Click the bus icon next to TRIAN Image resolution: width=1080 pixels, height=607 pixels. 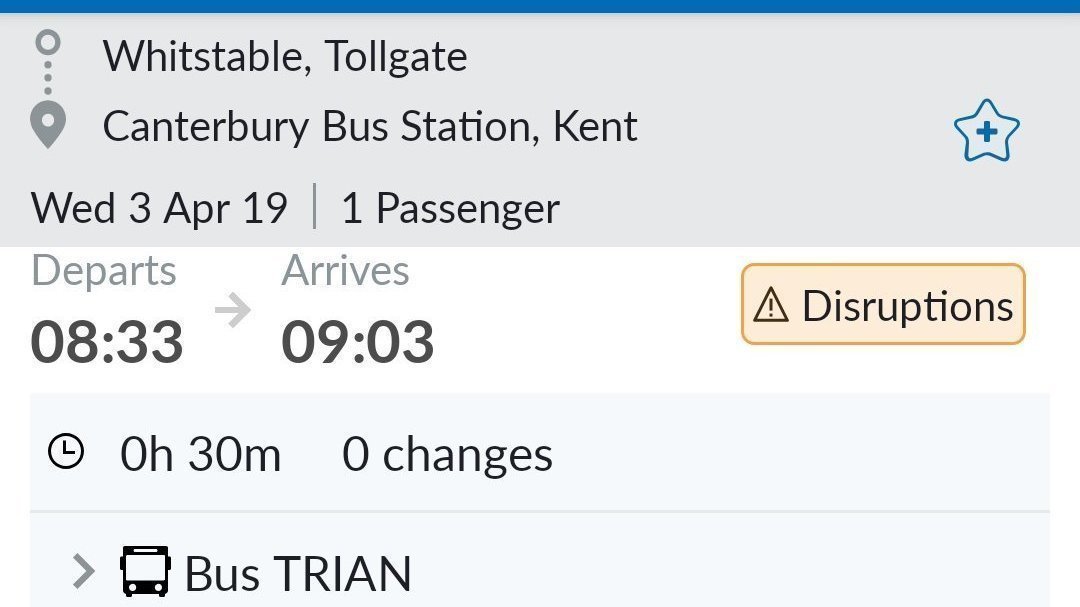tap(144, 570)
